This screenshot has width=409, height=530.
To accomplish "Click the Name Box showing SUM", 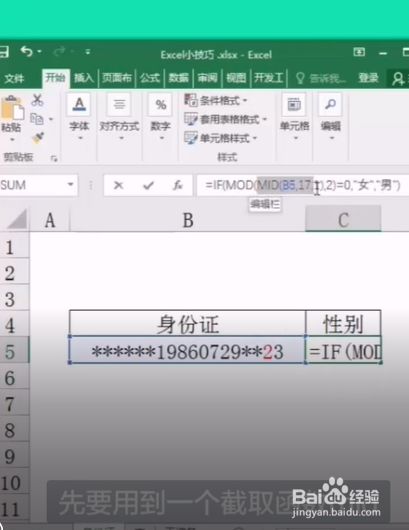I will point(32,185).
